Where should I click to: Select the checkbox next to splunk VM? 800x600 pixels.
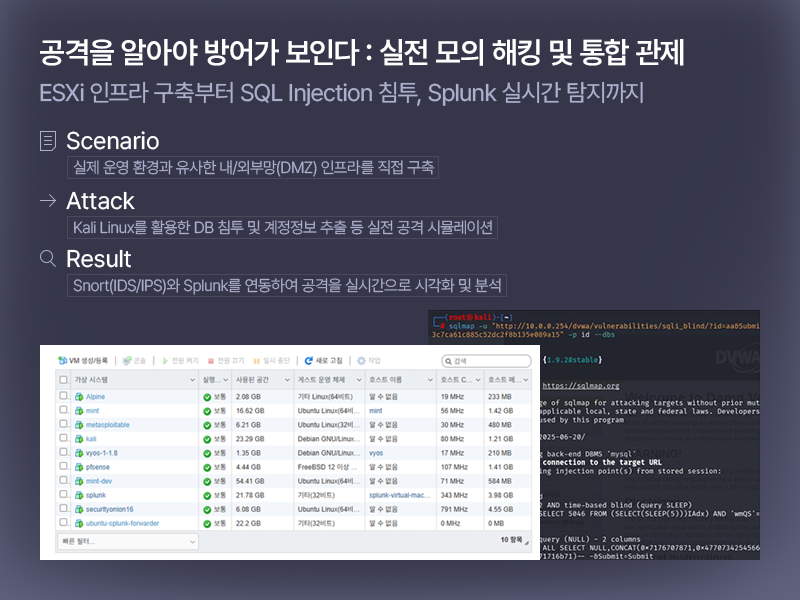[63, 494]
